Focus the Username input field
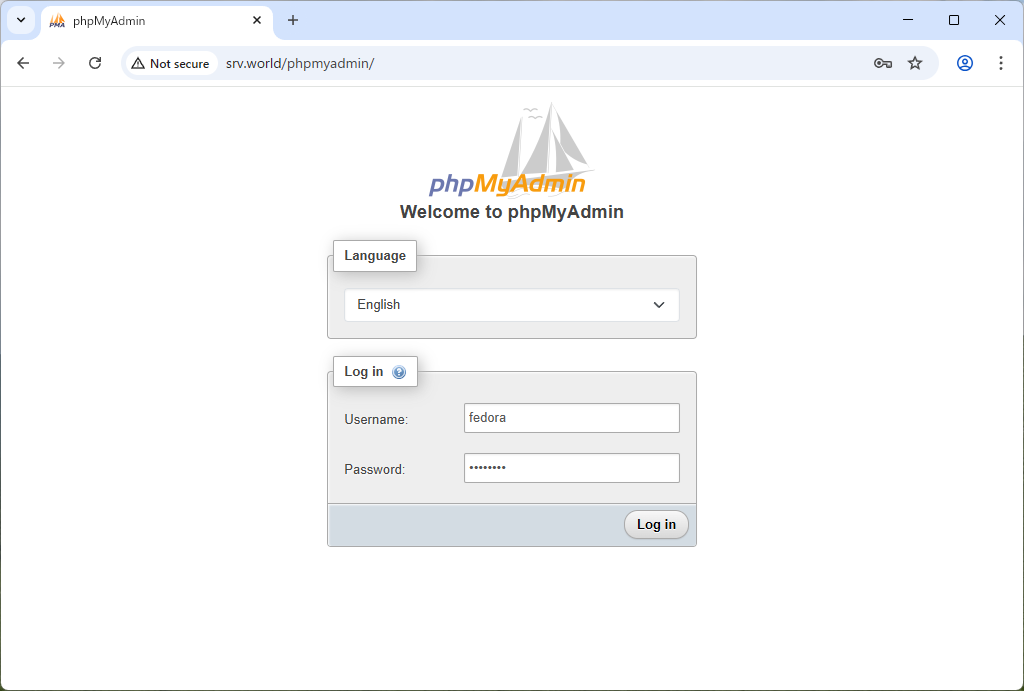Viewport: 1024px width, 691px height. [x=571, y=417]
